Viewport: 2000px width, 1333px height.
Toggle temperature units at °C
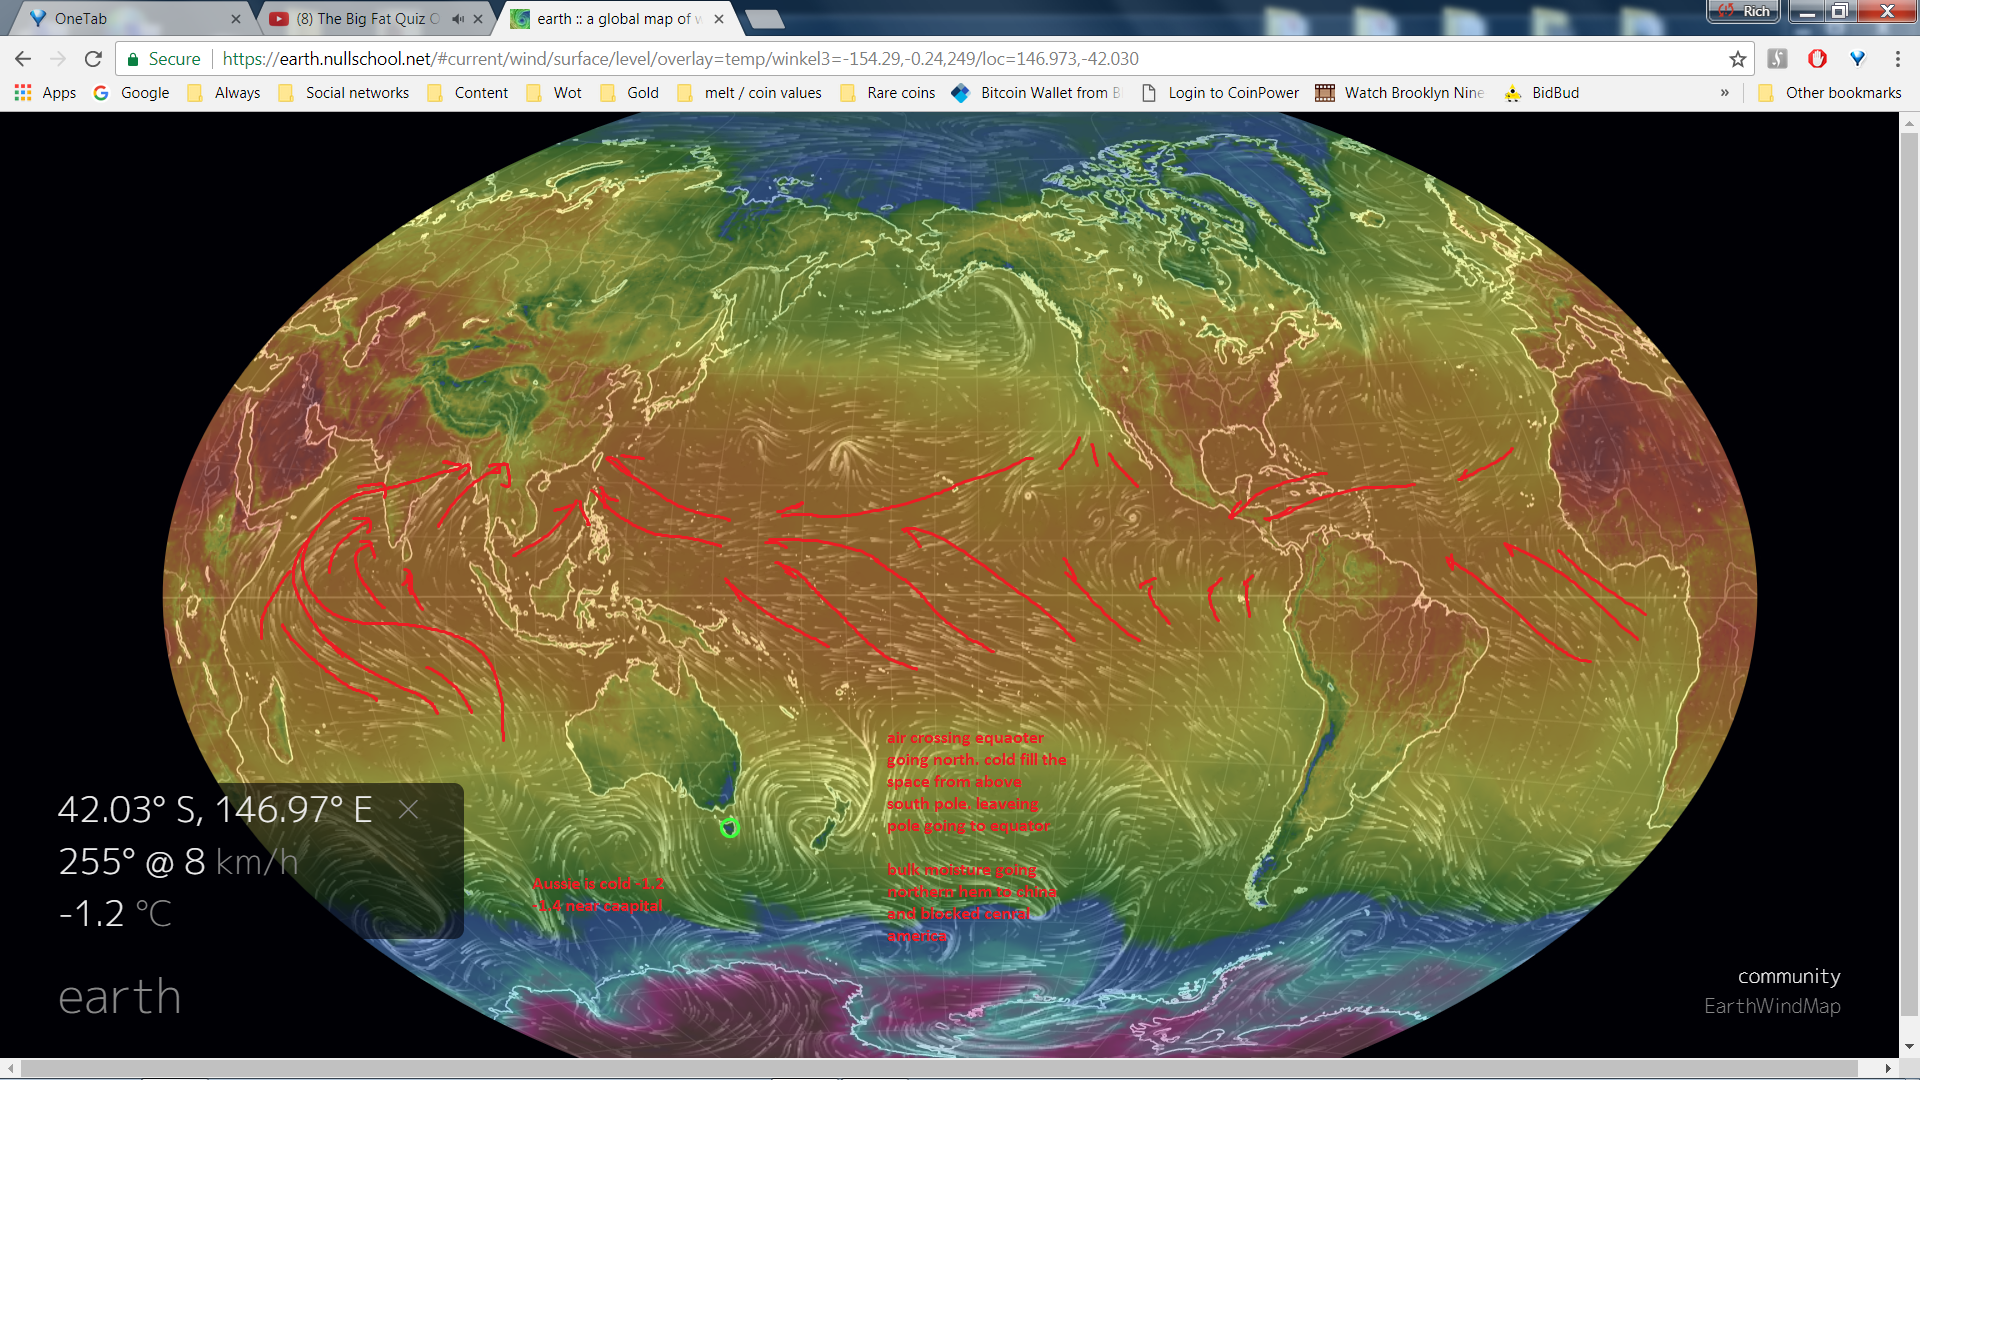(153, 913)
